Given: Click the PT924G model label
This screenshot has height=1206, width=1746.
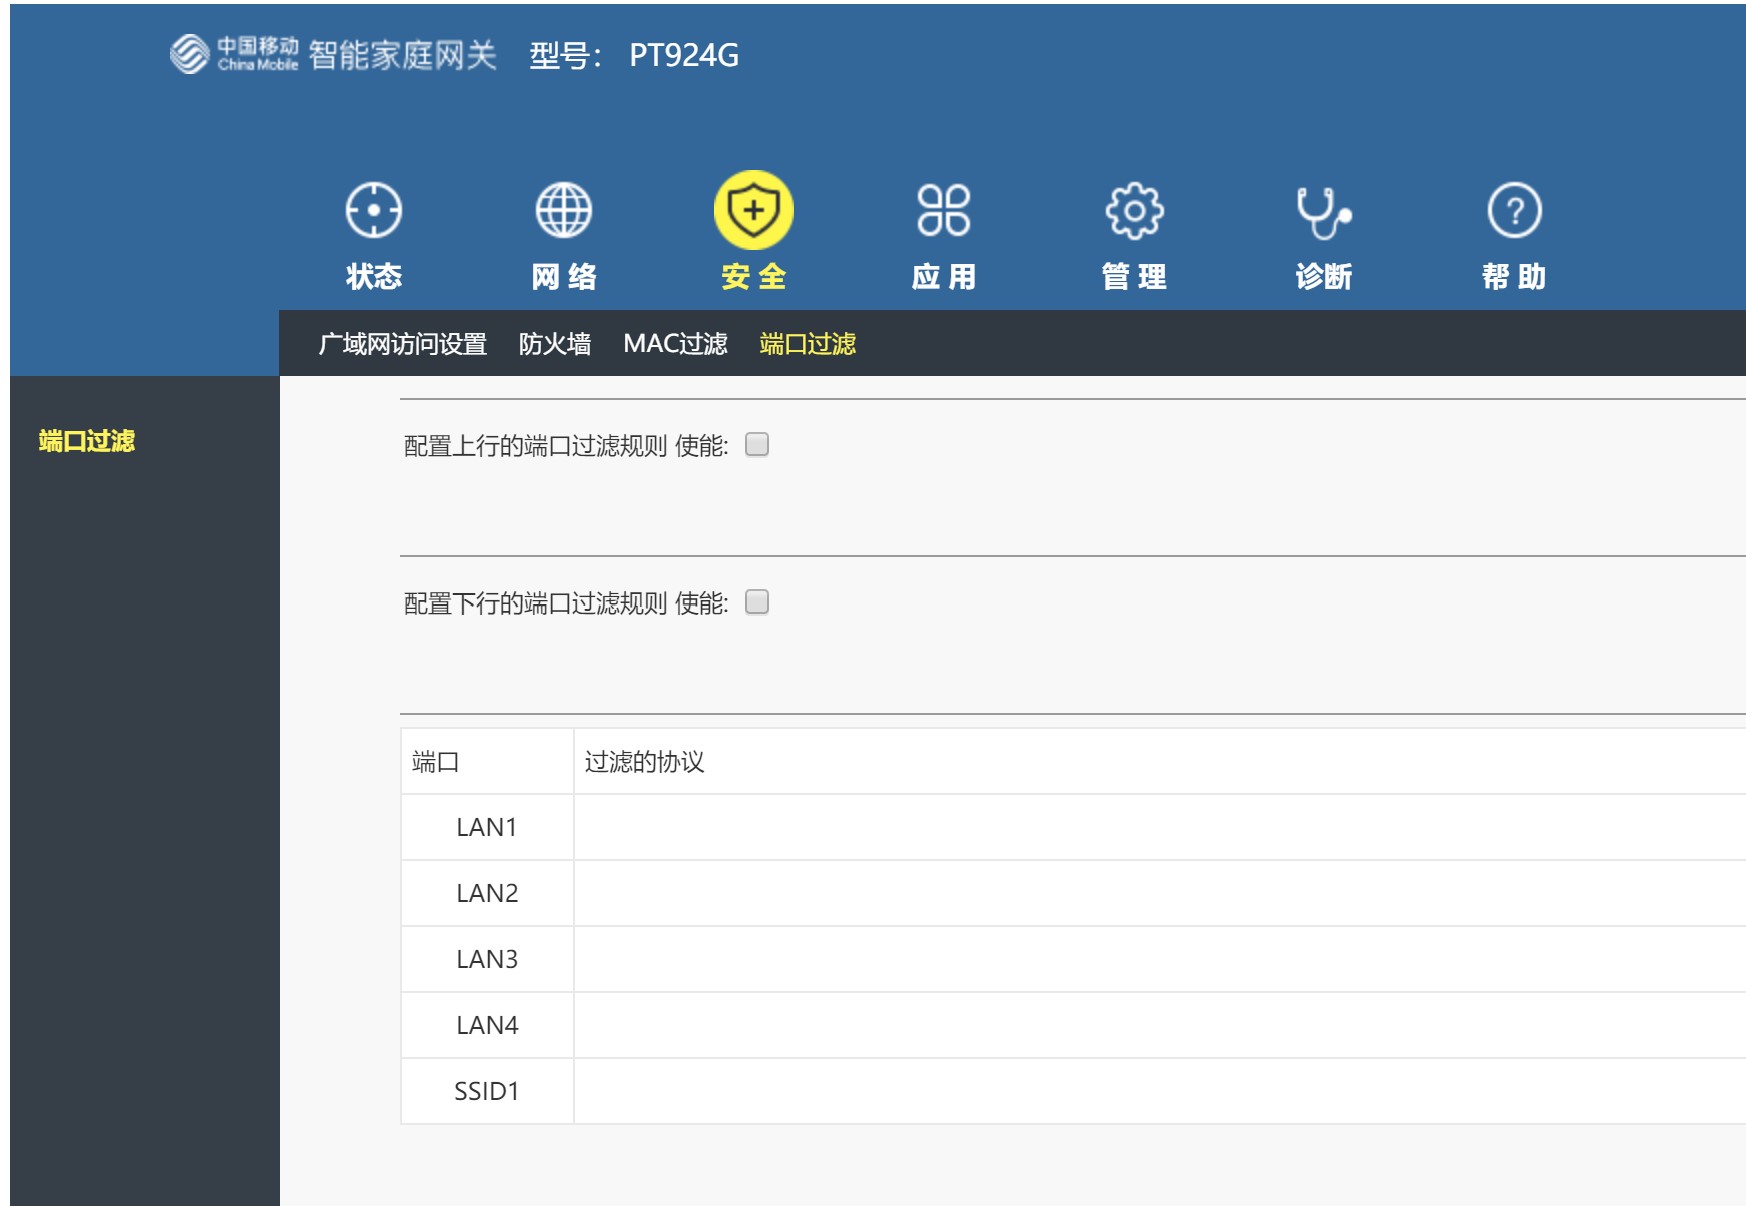Looking at the screenshot, I should point(684,57).
